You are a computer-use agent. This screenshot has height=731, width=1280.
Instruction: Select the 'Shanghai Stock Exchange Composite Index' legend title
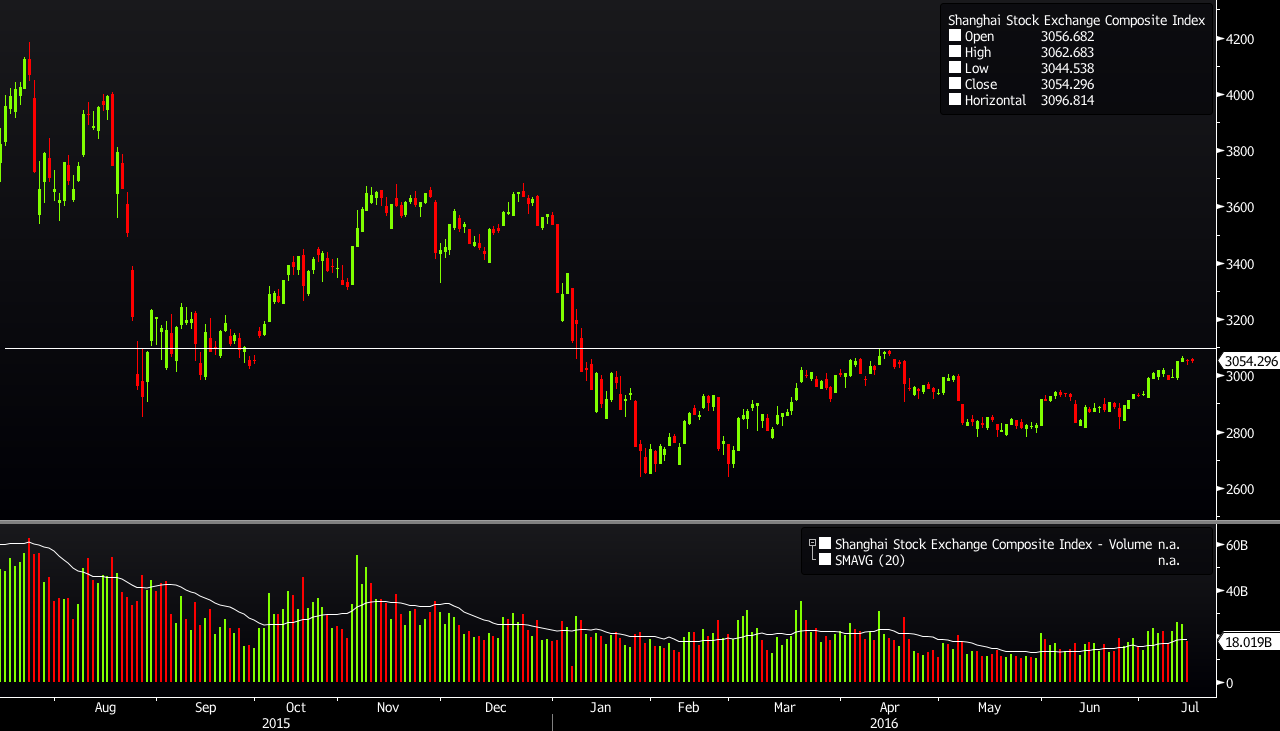(1076, 20)
